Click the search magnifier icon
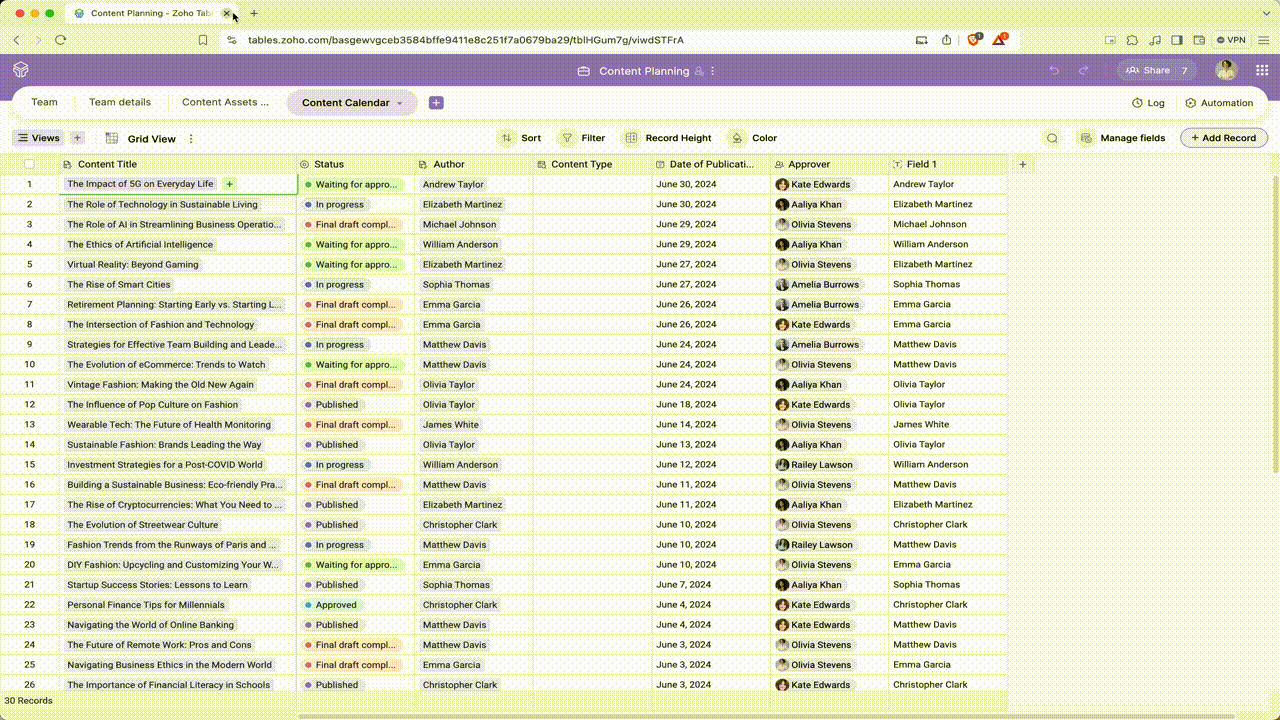Image resolution: width=1280 pixels, height=720 pixels. pos(1052,138)
